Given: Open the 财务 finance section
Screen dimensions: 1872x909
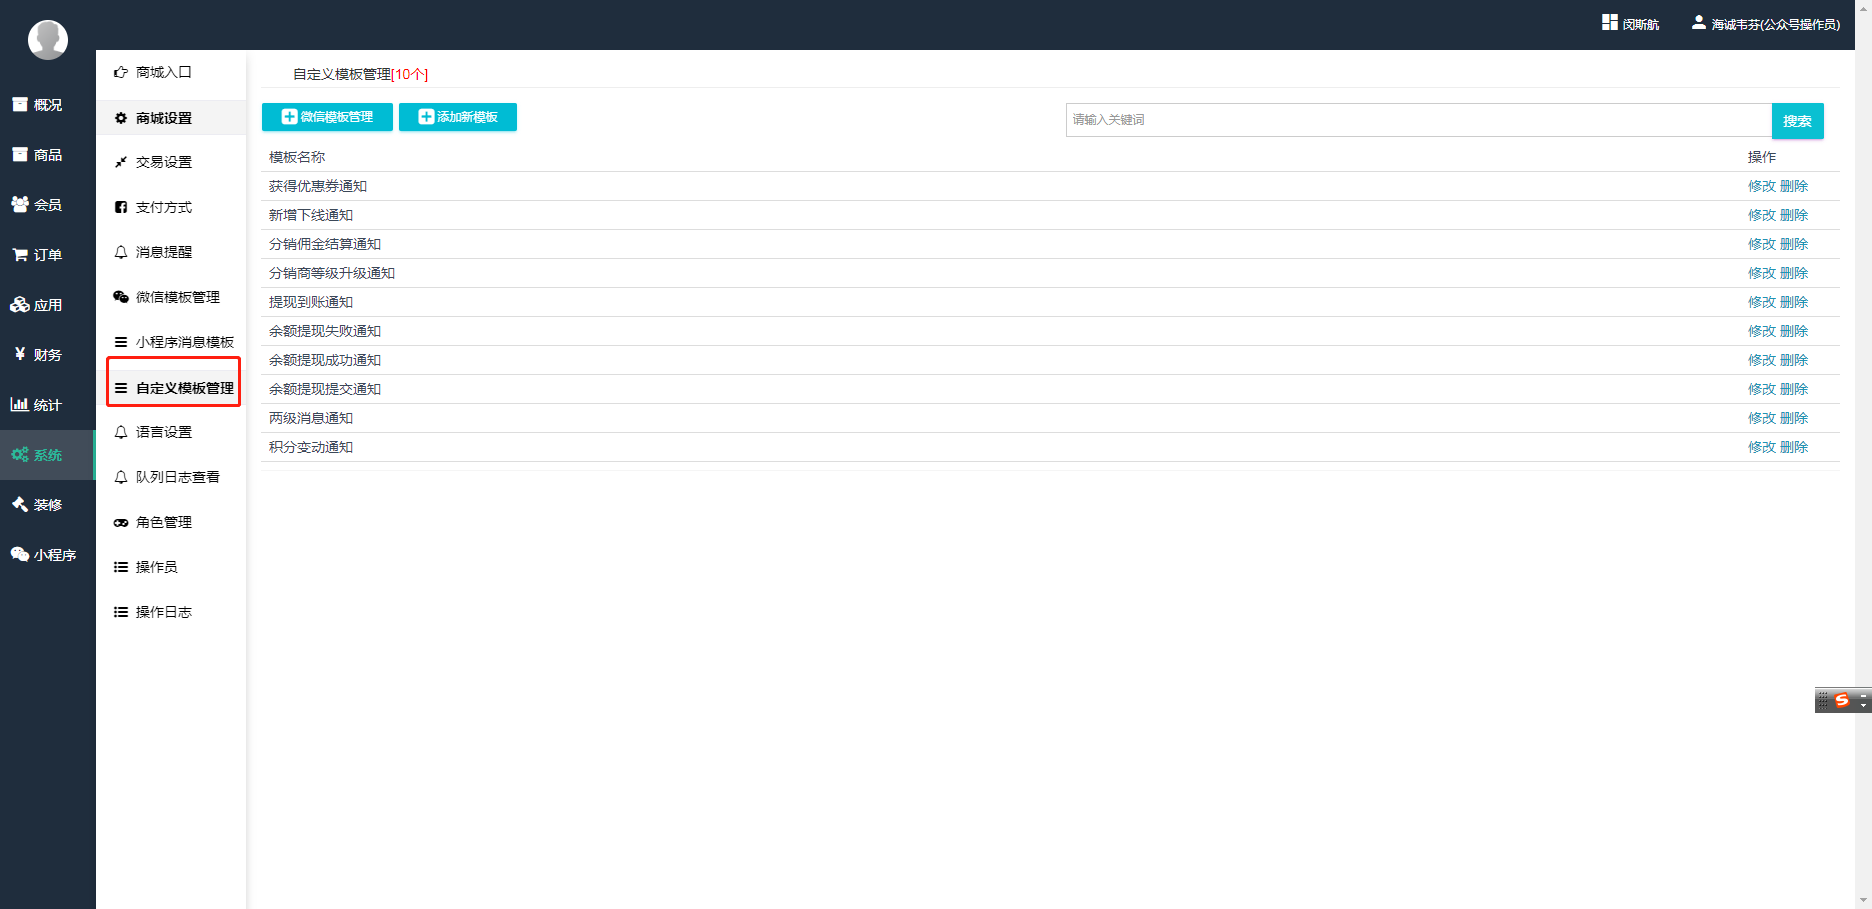Looking at the screenshot, I should click(37, 355).
